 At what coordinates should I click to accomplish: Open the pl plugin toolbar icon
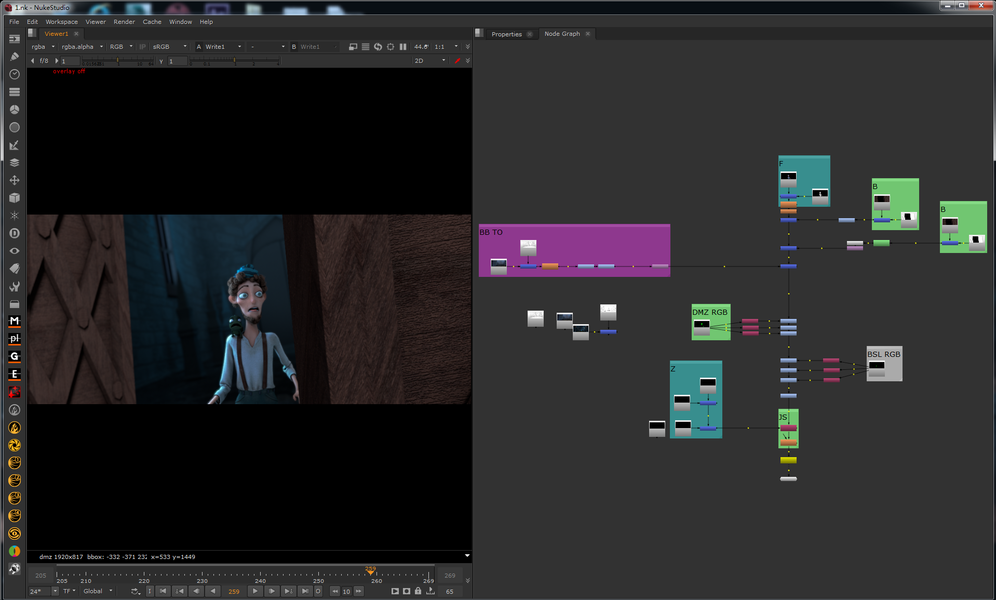(14, 339)
